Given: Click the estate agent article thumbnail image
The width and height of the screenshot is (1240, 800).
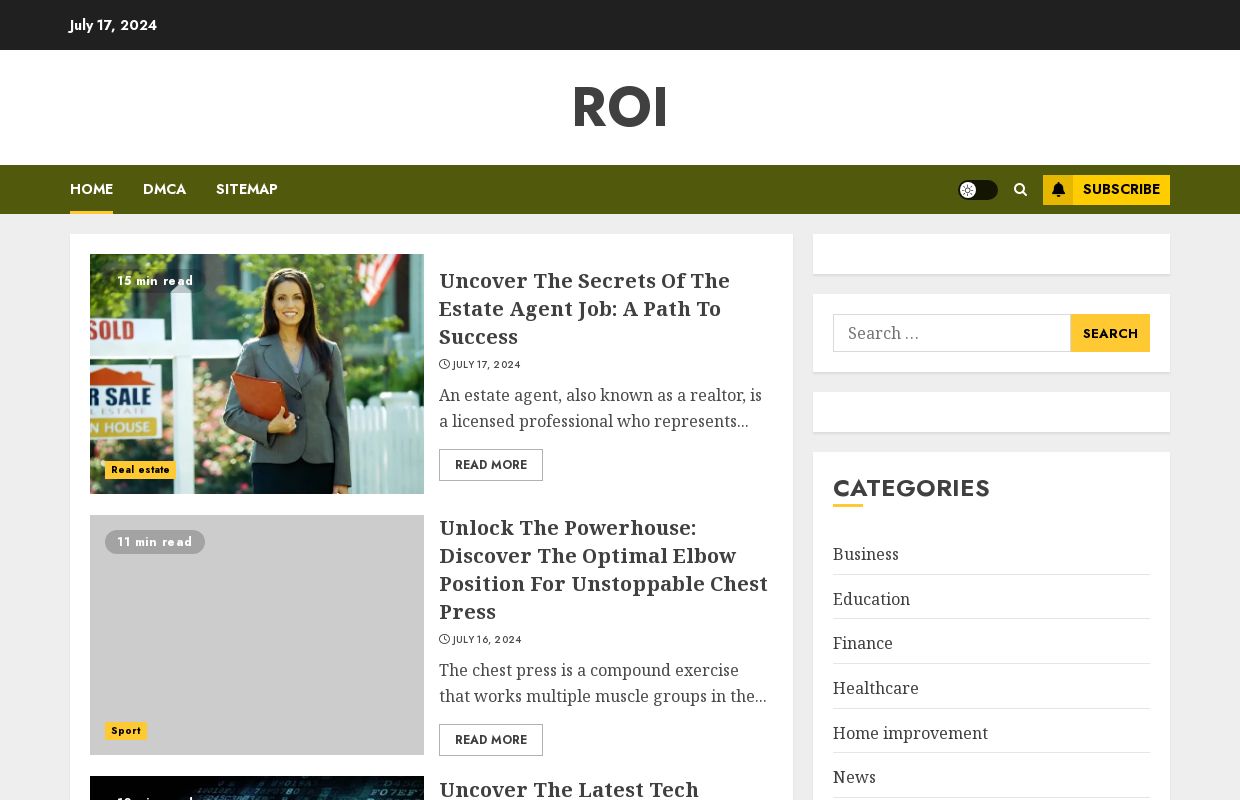Looking at the screenshot, I should (x=257, y=373).
